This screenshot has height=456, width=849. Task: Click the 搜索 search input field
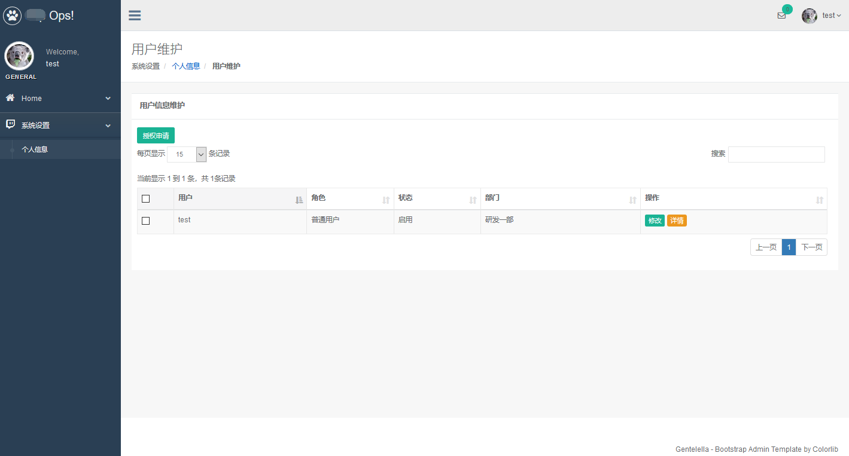(776, 154)
